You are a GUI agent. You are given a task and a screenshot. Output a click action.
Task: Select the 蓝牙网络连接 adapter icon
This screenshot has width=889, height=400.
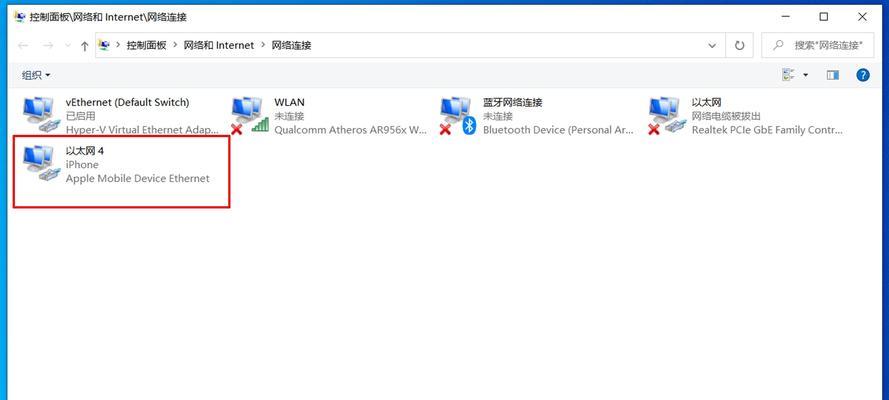pos(459,115)
